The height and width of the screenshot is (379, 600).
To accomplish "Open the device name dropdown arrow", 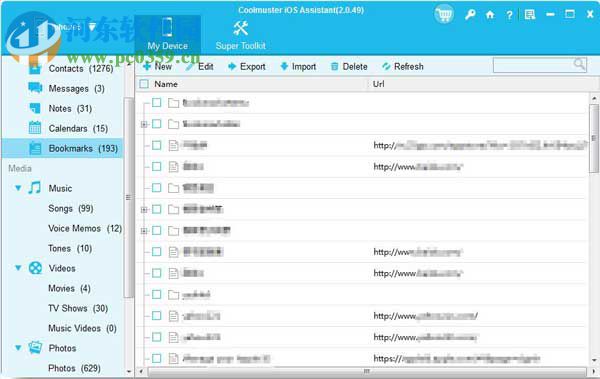I will [x=92, y=27].
